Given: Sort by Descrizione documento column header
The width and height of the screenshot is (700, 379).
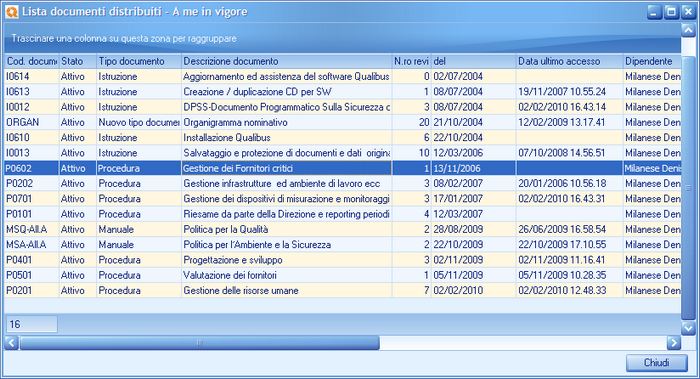Looking at the screenshot, I should coord(287,61).
